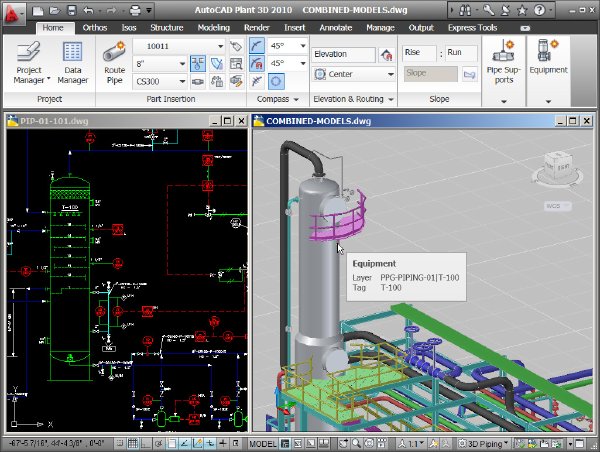Click the Run input field

click(462, 53)
